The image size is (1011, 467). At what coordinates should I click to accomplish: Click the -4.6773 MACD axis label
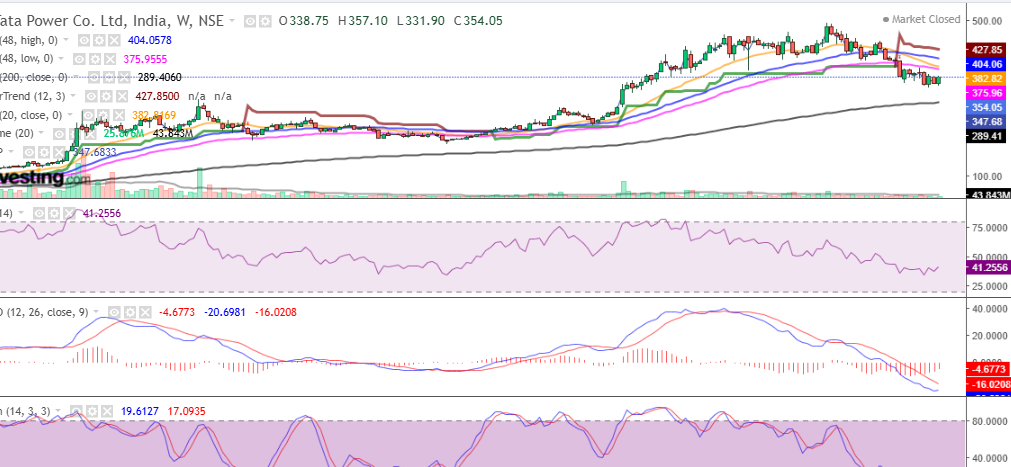click(x=986, y=370)
